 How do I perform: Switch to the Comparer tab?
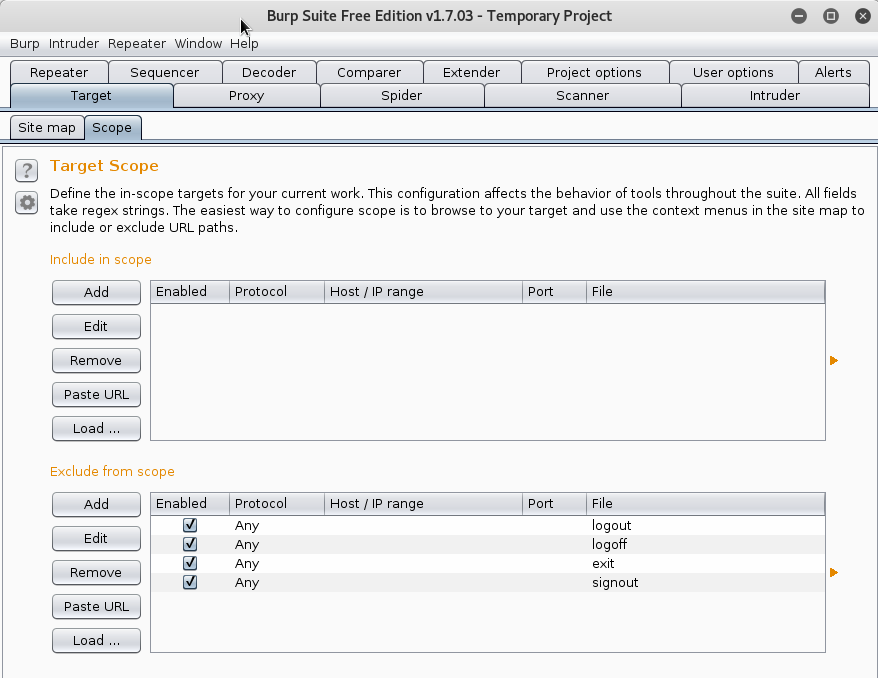(x=369, y=72)
